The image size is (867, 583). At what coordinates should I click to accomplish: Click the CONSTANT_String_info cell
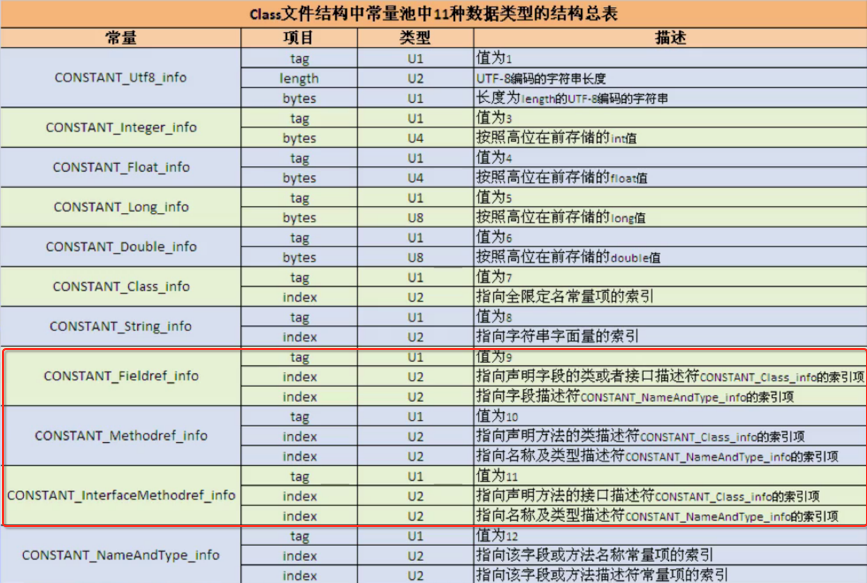click(121, 326)
